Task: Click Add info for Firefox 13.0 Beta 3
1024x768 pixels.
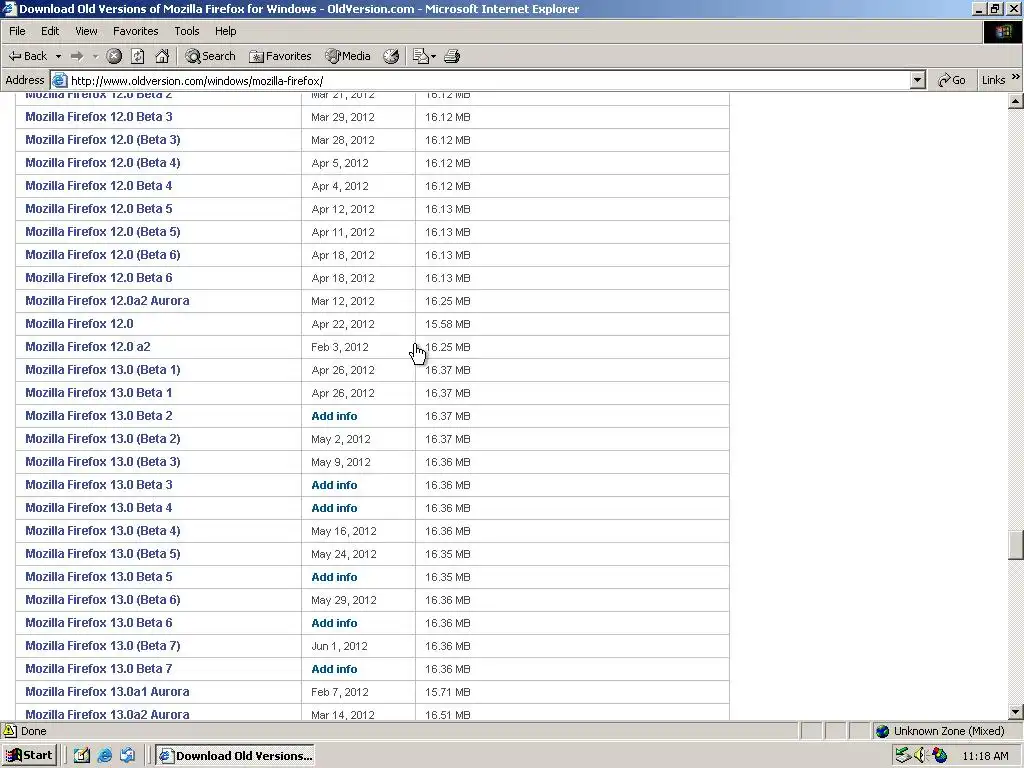Action: tap(334, 485)
